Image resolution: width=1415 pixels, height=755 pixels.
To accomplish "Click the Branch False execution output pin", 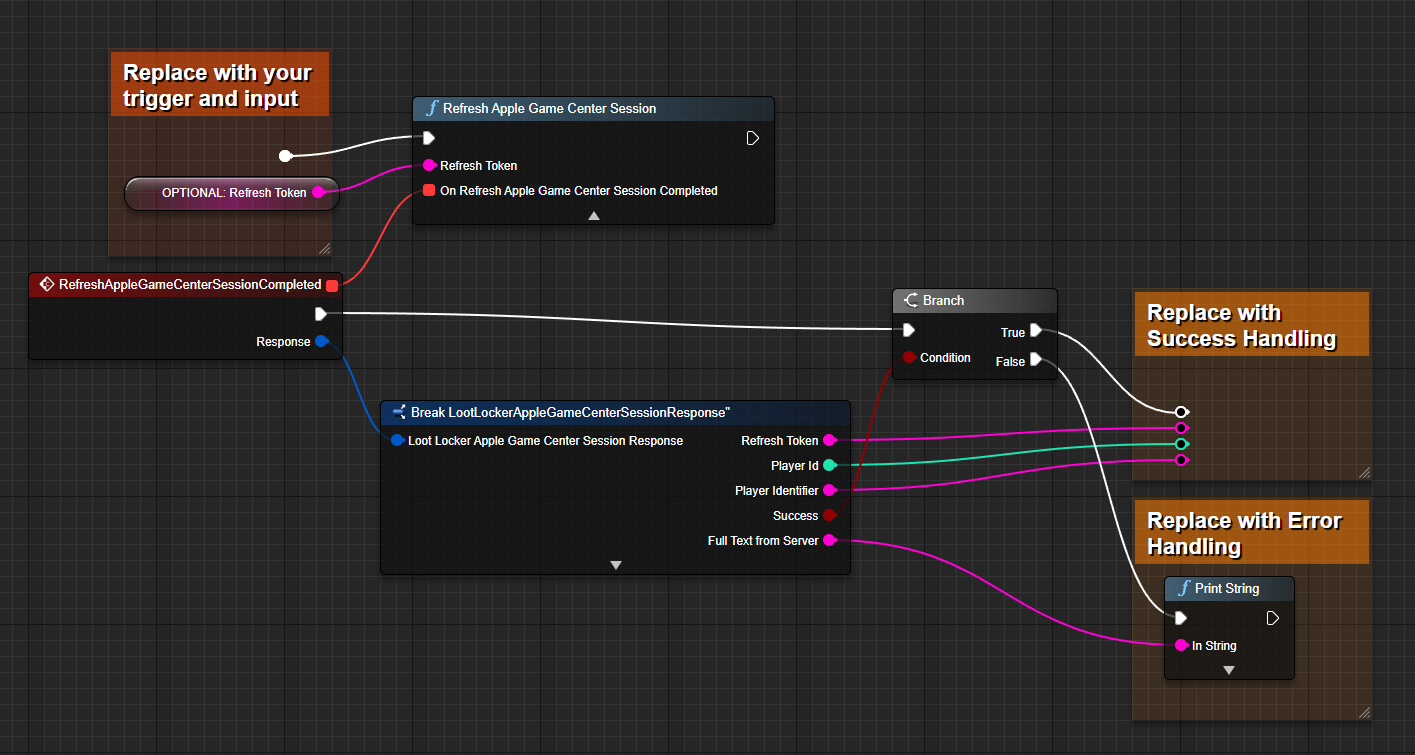I will (1036, 360).
